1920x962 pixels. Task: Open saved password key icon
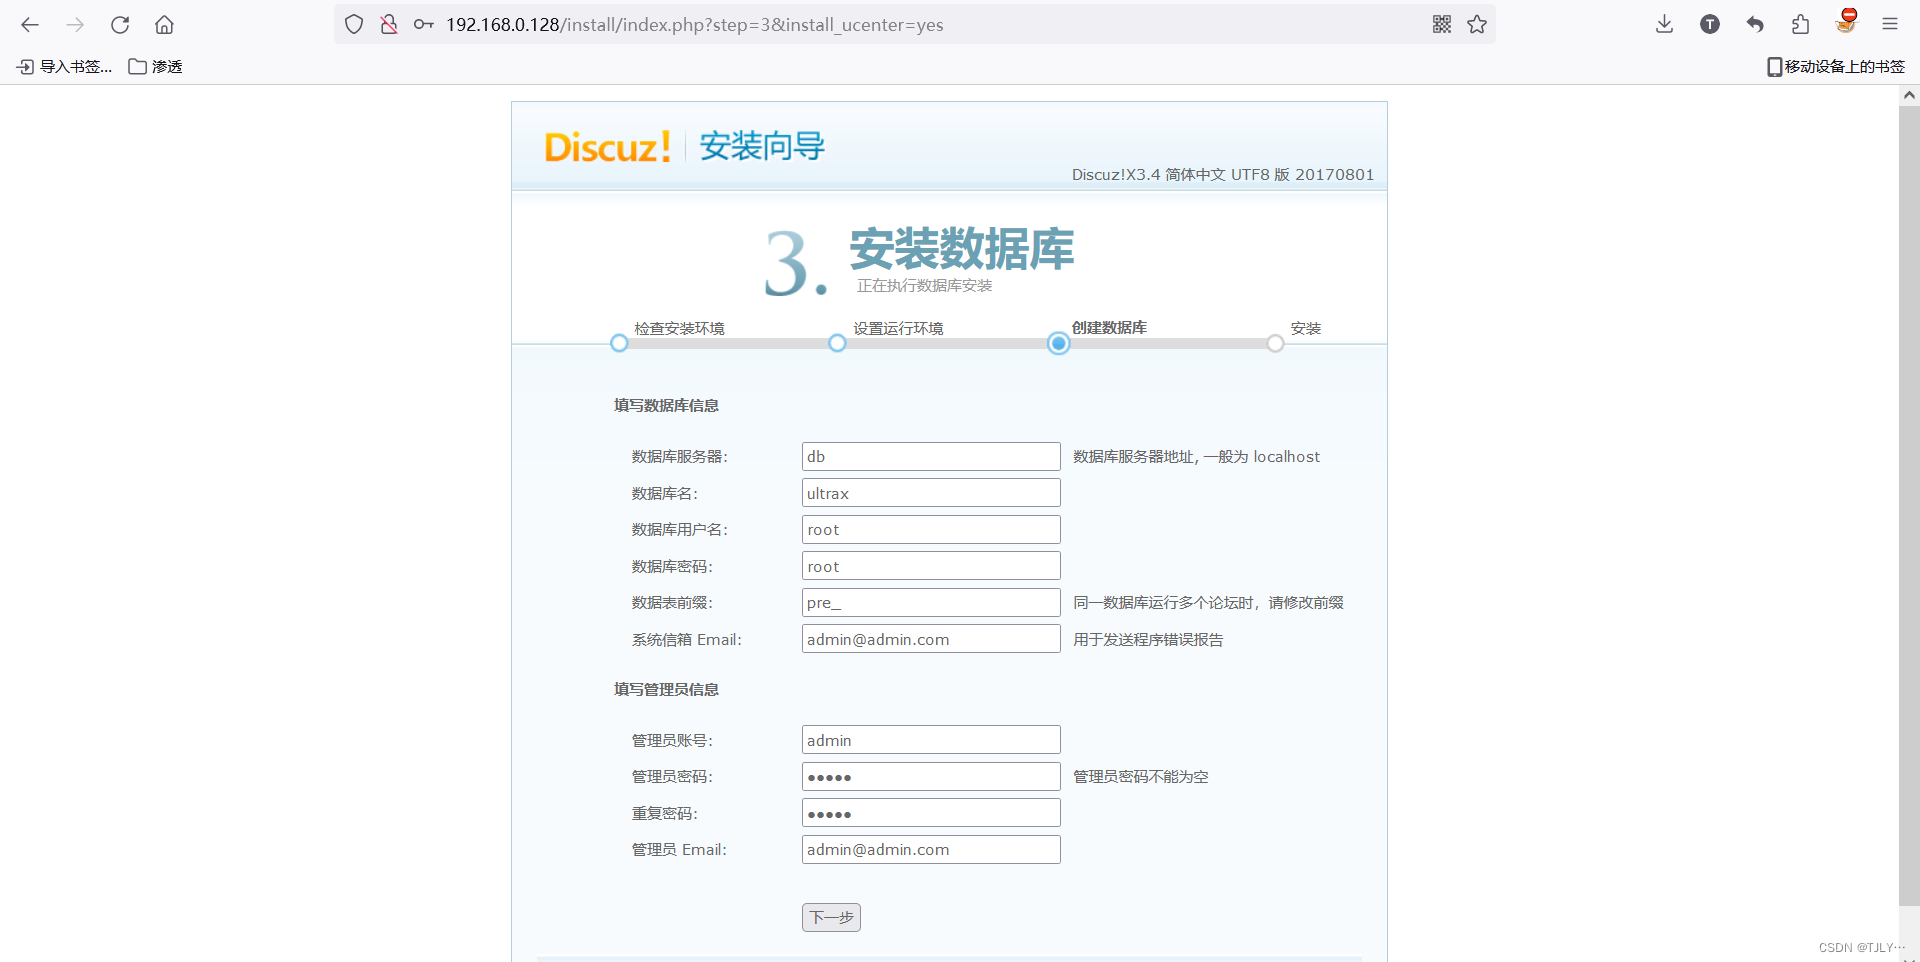(x=424, y=25)
